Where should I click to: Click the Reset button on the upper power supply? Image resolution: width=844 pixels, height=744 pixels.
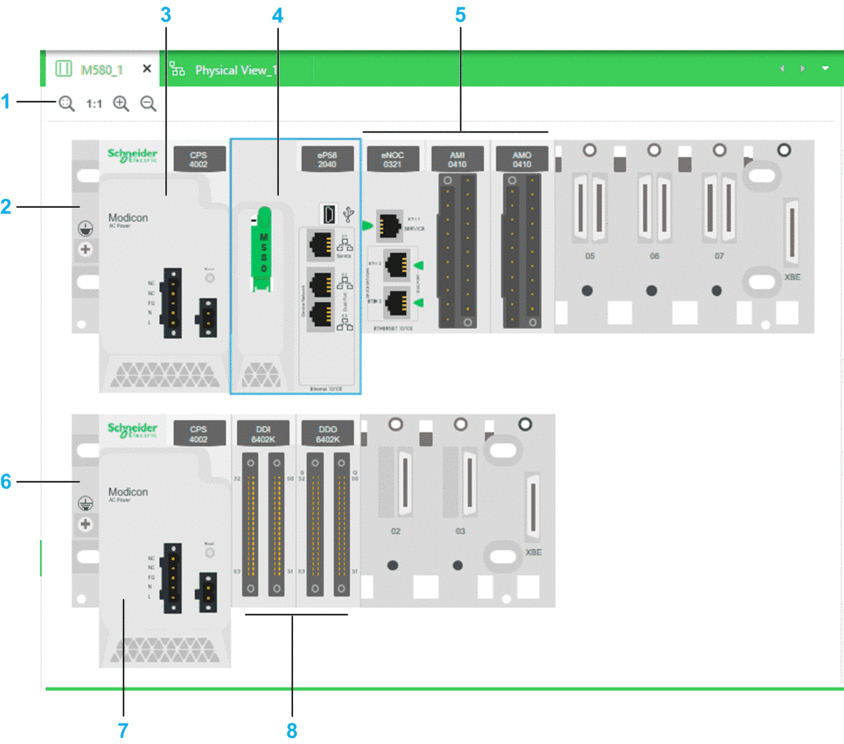click(x=210, y=278)
